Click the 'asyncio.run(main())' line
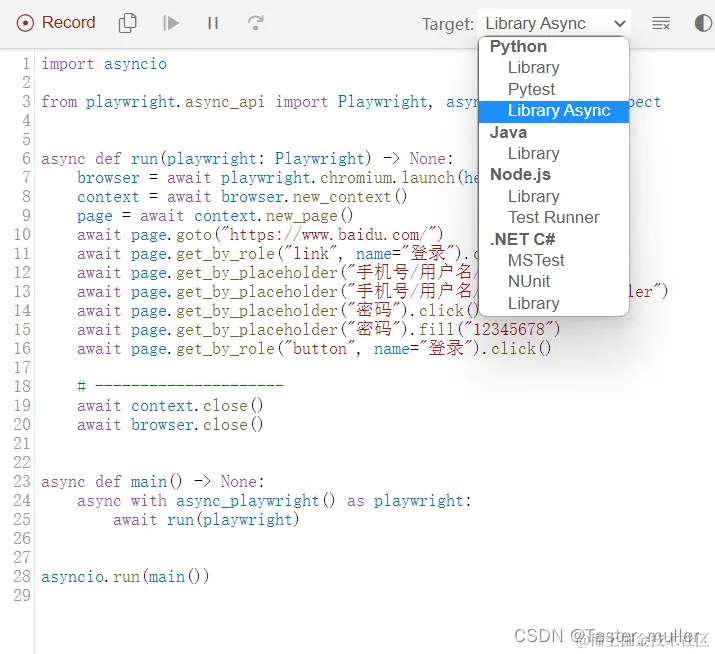This screenshot has height=654, width=715. click(125, 577)
